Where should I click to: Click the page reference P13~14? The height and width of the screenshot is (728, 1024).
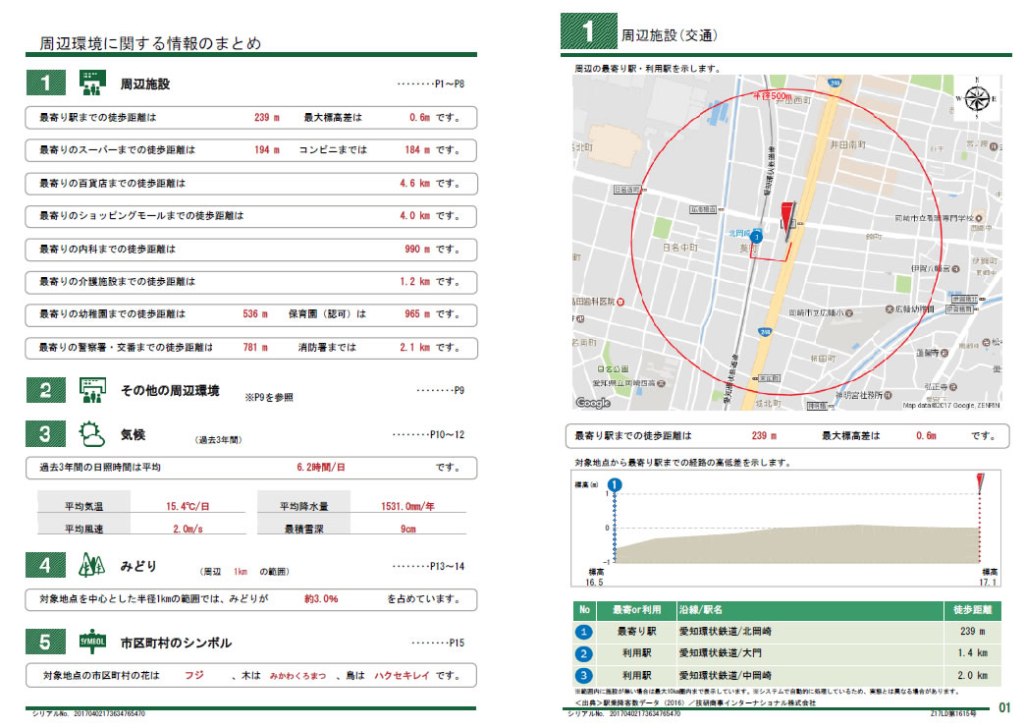tap(447, 565)
